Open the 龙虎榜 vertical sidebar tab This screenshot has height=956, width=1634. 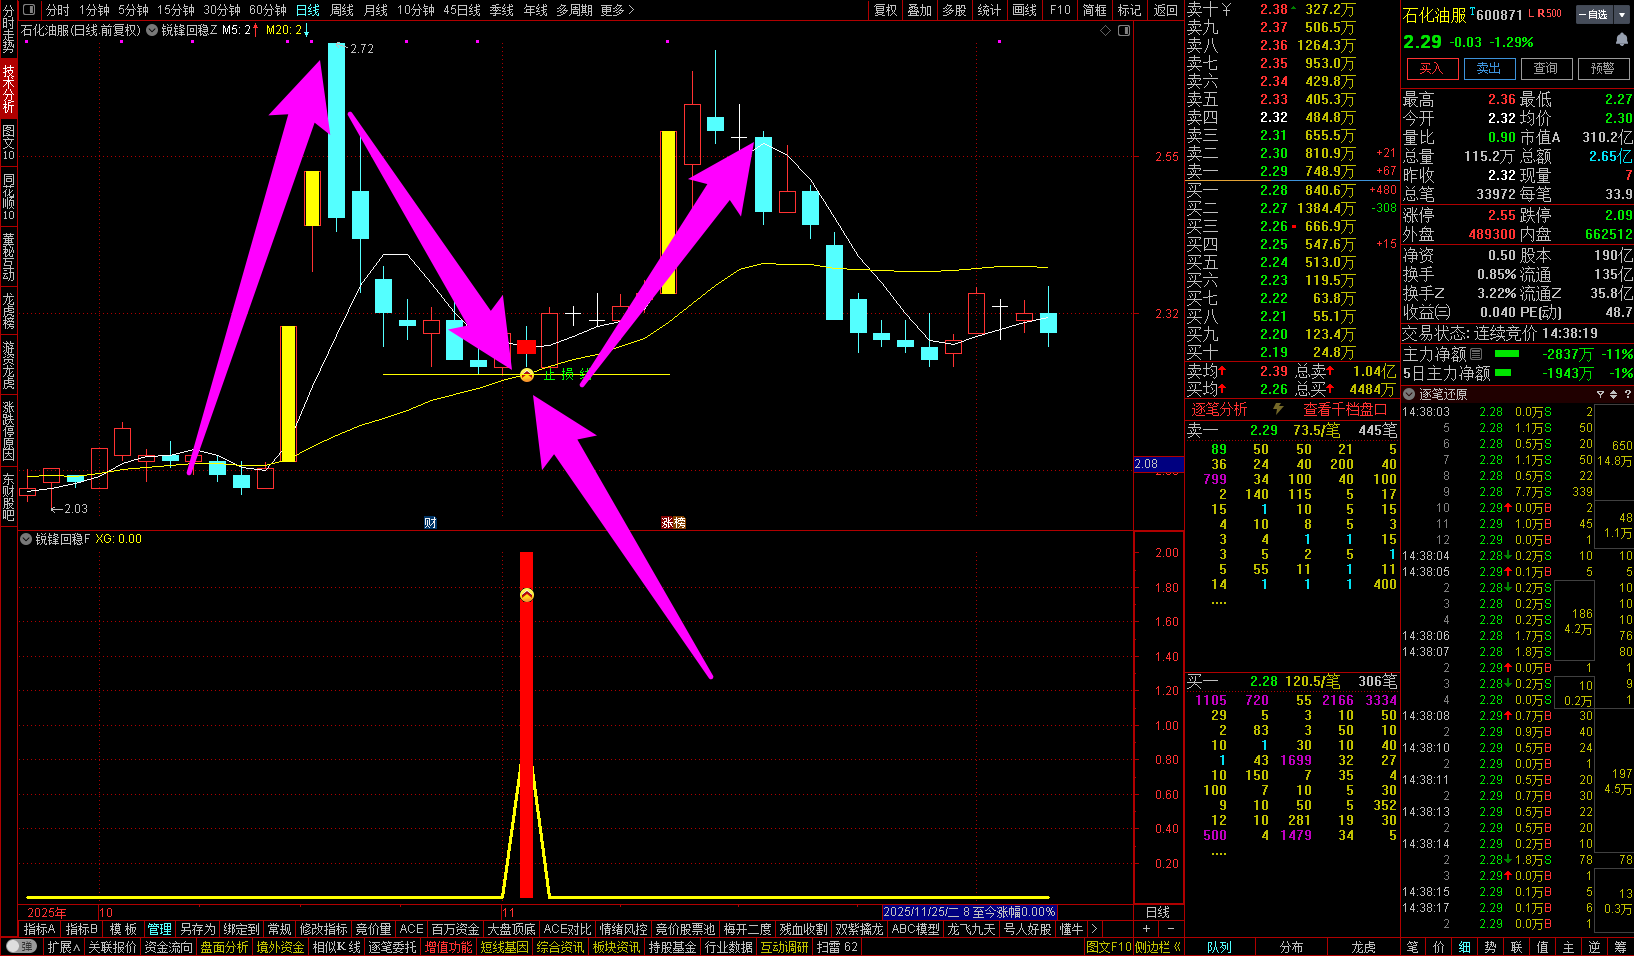coord(8,311)
